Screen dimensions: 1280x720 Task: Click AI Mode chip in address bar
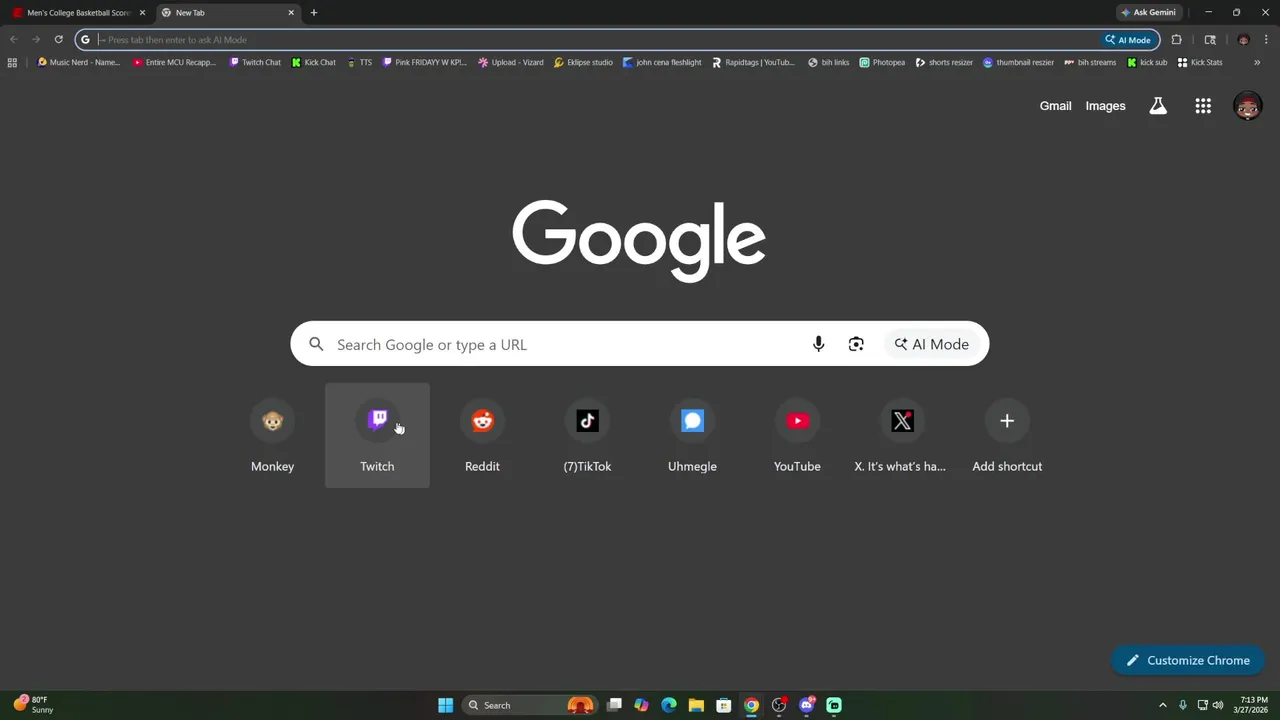(1128, 40)
